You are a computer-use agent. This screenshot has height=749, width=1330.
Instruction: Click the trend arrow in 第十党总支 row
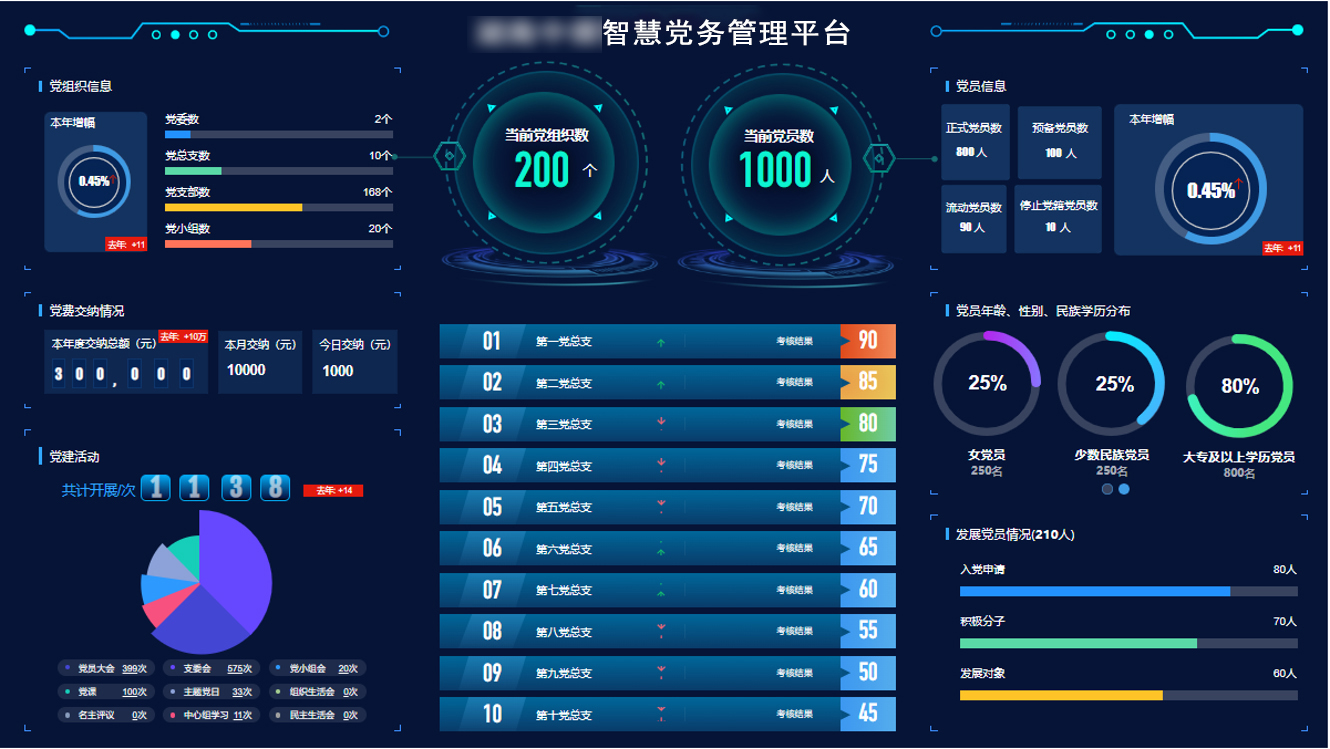pos(660,713)
